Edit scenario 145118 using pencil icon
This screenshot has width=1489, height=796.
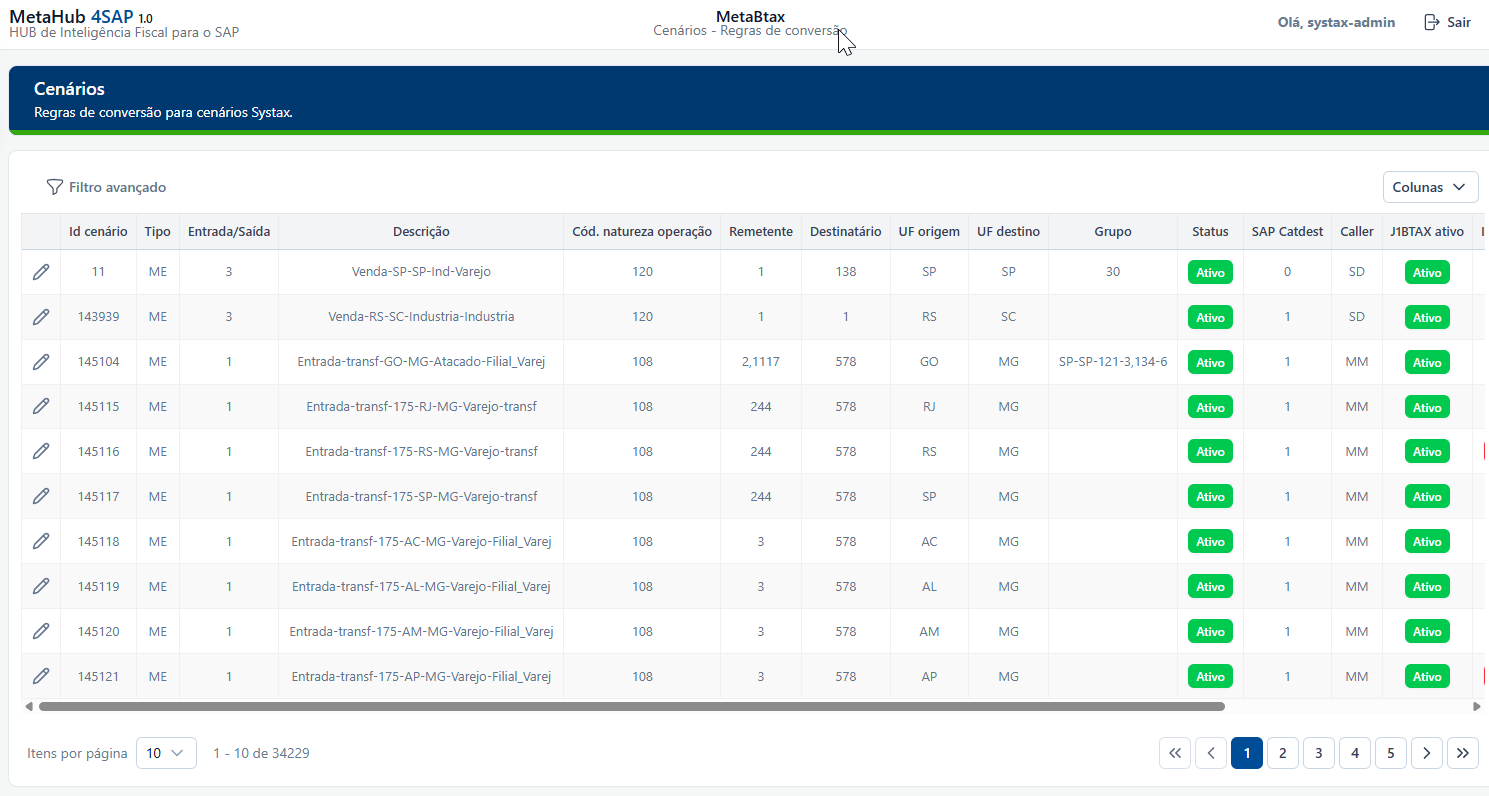click(x=41, y=541)
